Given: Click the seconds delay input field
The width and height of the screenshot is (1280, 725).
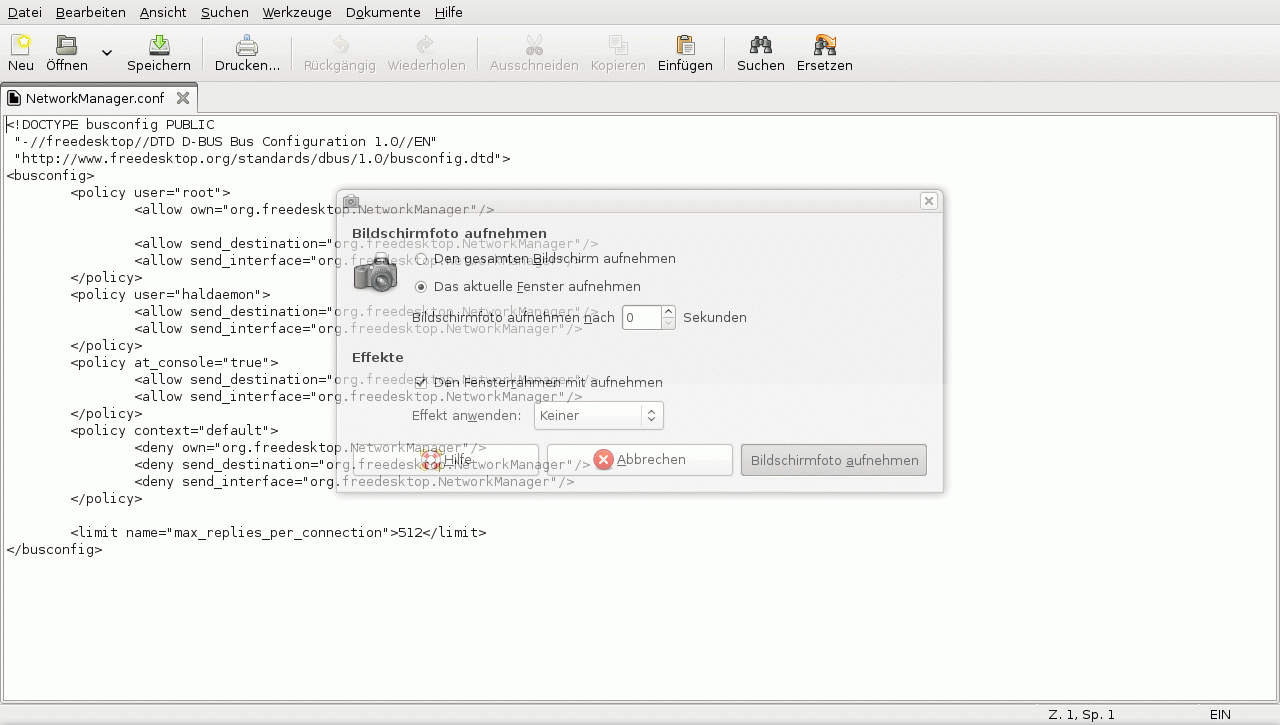Looking at the screenshot, I should 641,318.
